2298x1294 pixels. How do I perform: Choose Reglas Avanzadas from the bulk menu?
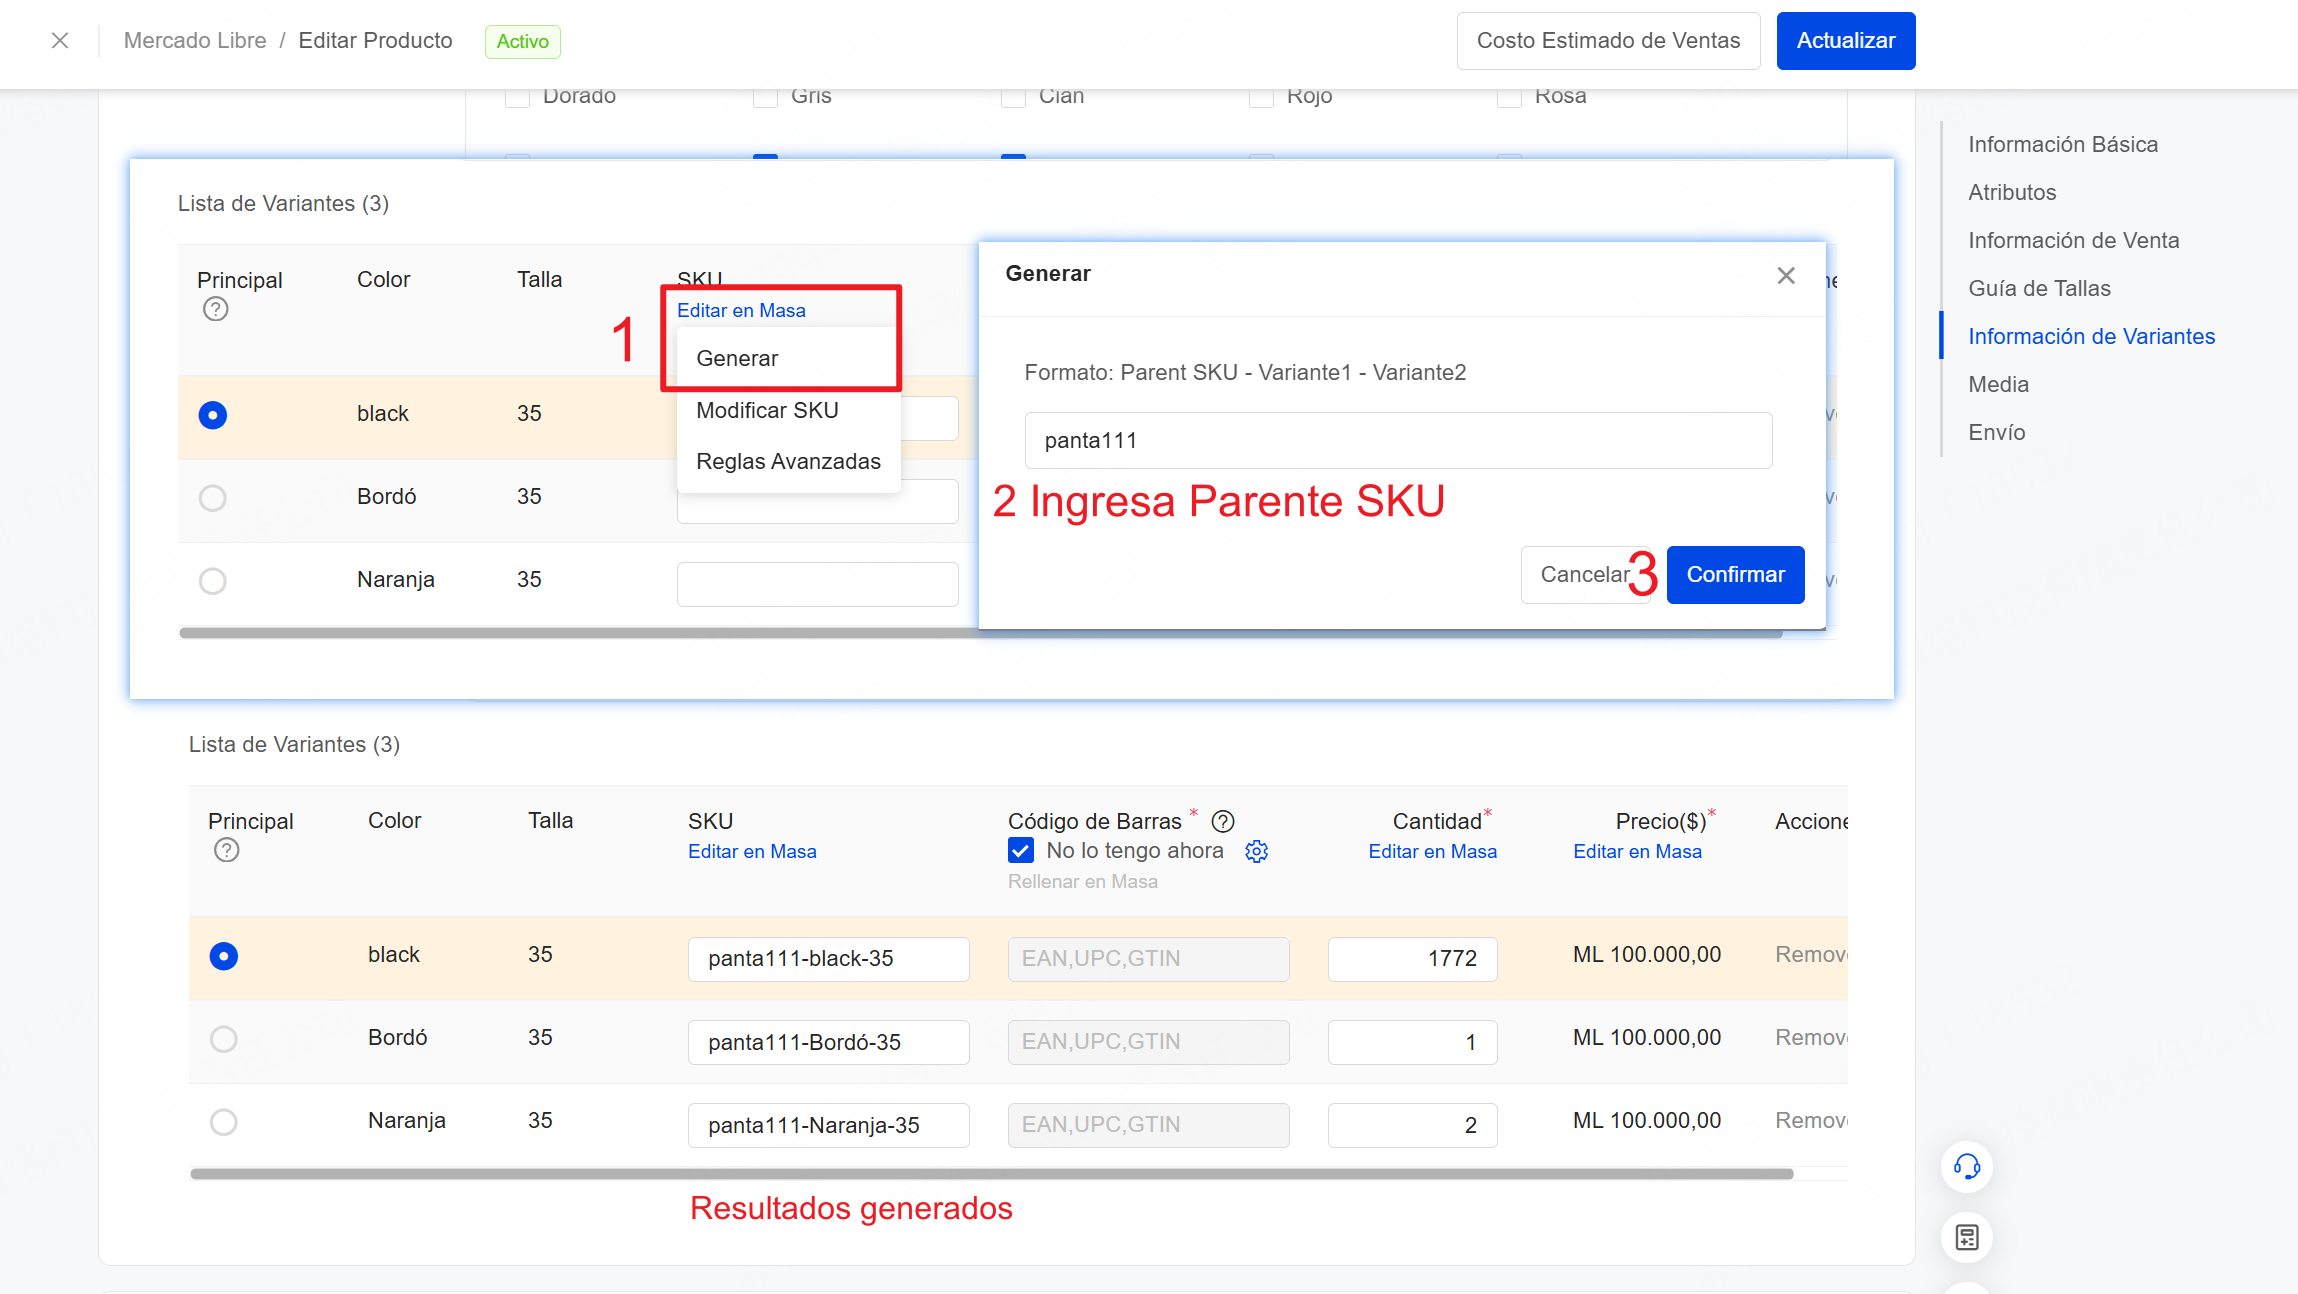tap(788, 461)
